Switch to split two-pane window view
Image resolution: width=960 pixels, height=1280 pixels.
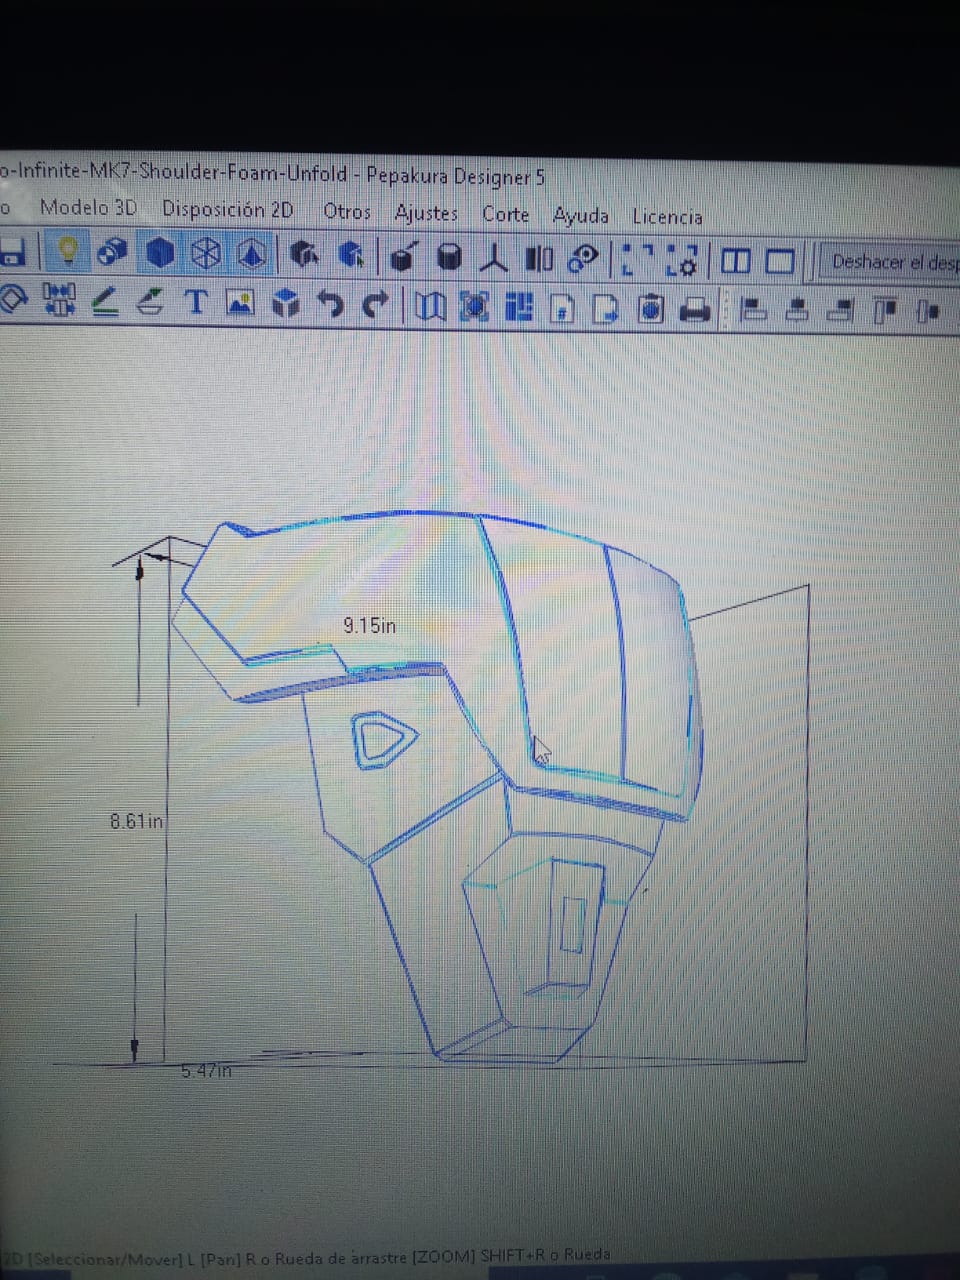coord(736,262)
